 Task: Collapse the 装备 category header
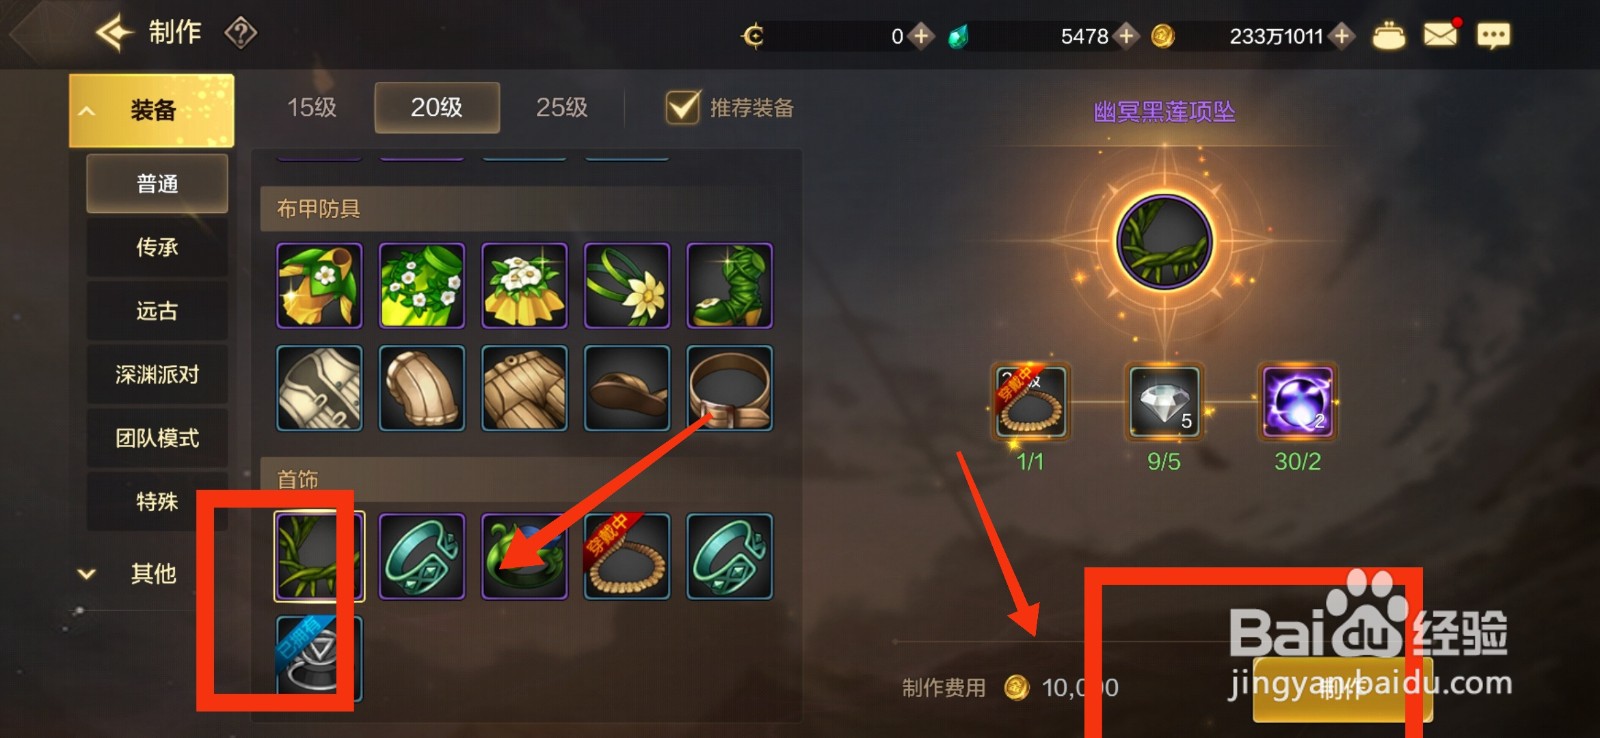(x=151, y=110)
